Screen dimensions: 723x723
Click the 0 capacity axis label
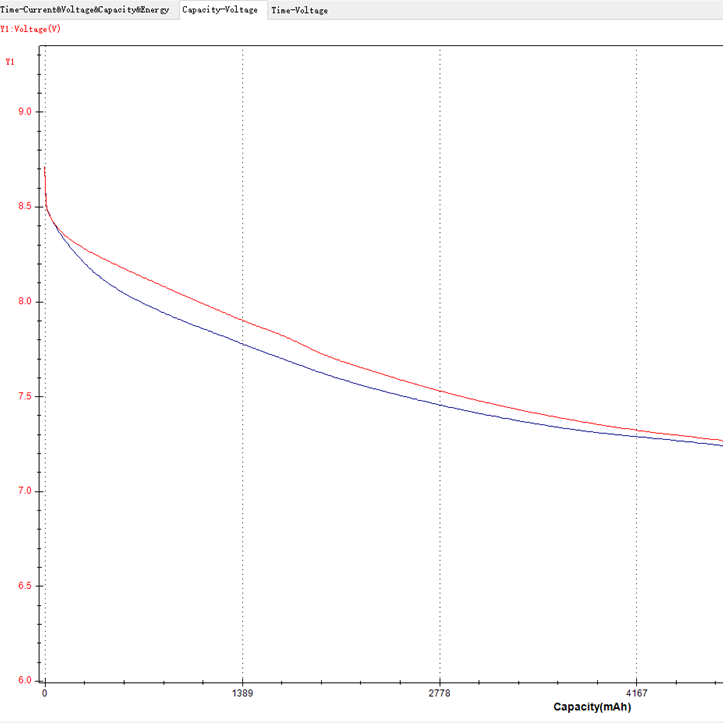pos(44,693)
